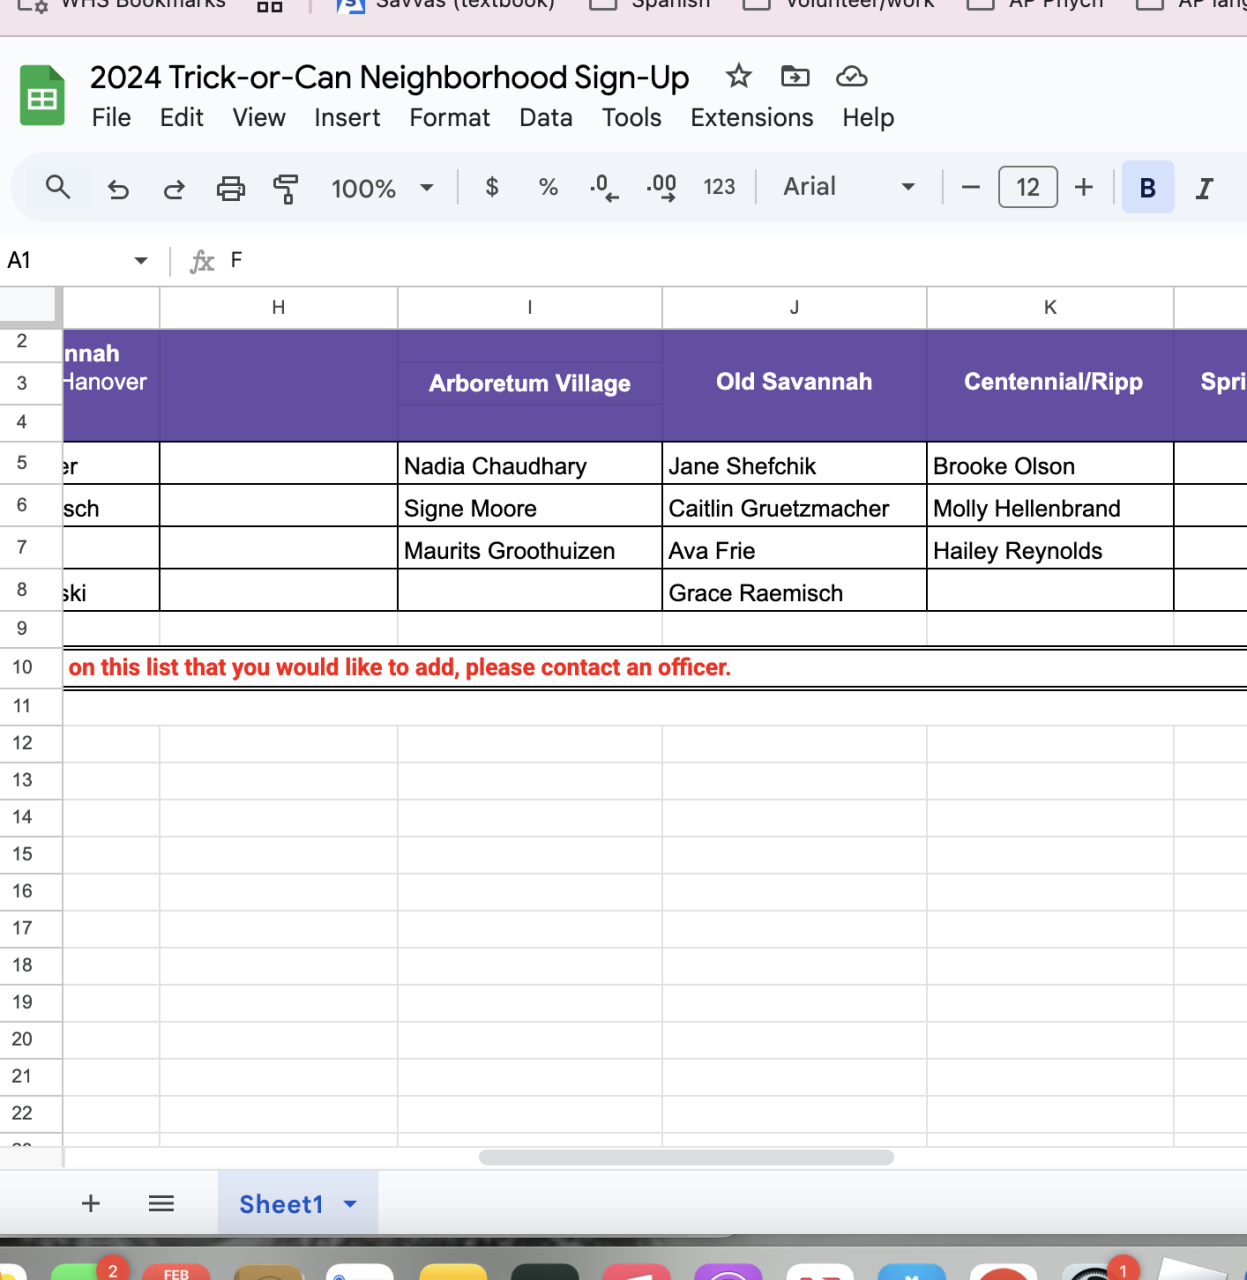Viewport: 1247px width, 1280px height.
Task: Toggle italic formatting
Action: [1205, 188]
